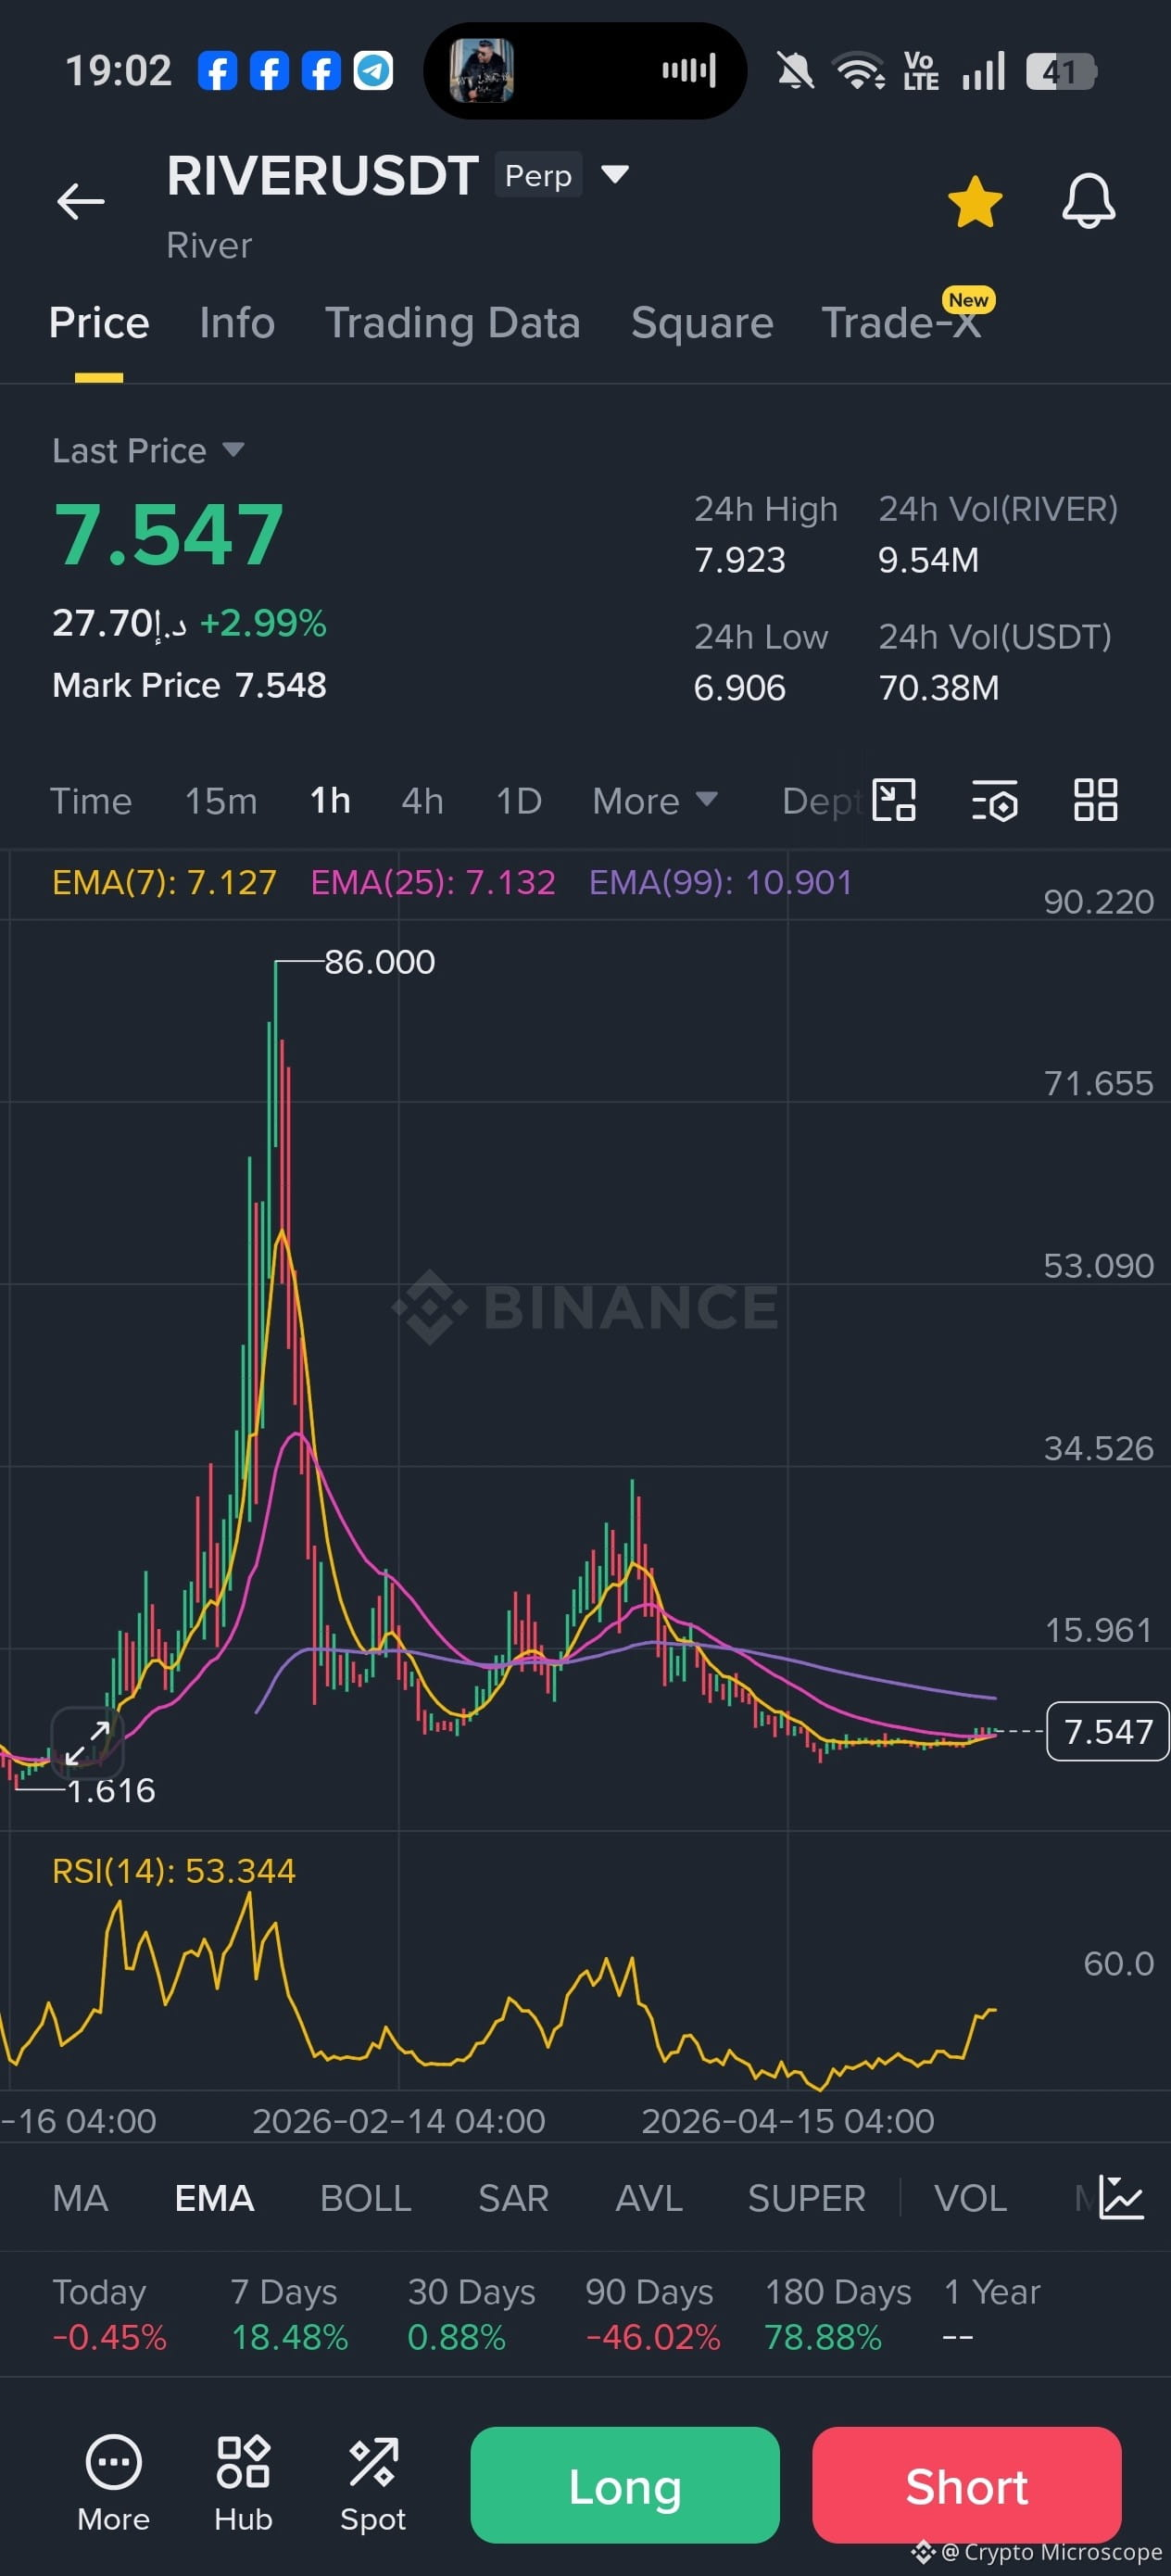This screenshot has height=2576, width=1171.
Task: Tap the Long button
Action: click(625, 2485)
